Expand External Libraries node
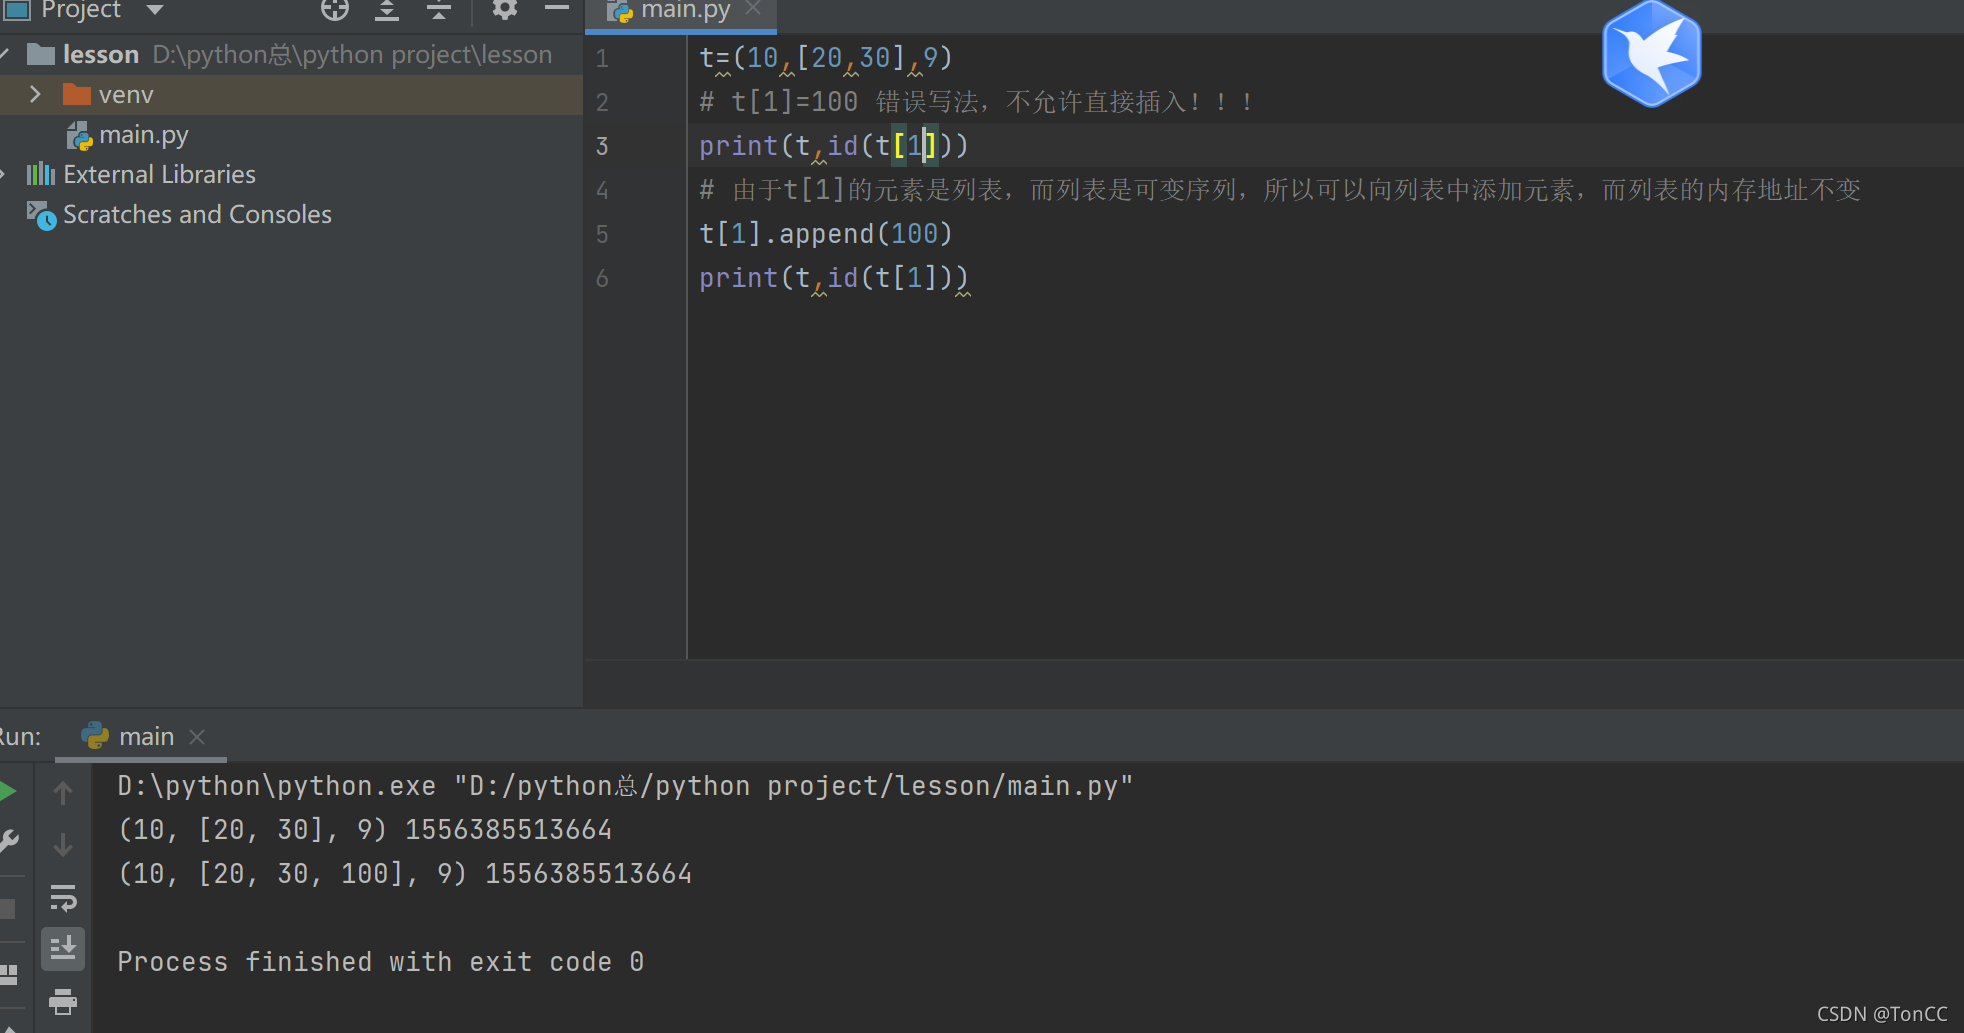Image resolution: width=1964 pixels, height=1033 pixels. [x=3, y=174]
